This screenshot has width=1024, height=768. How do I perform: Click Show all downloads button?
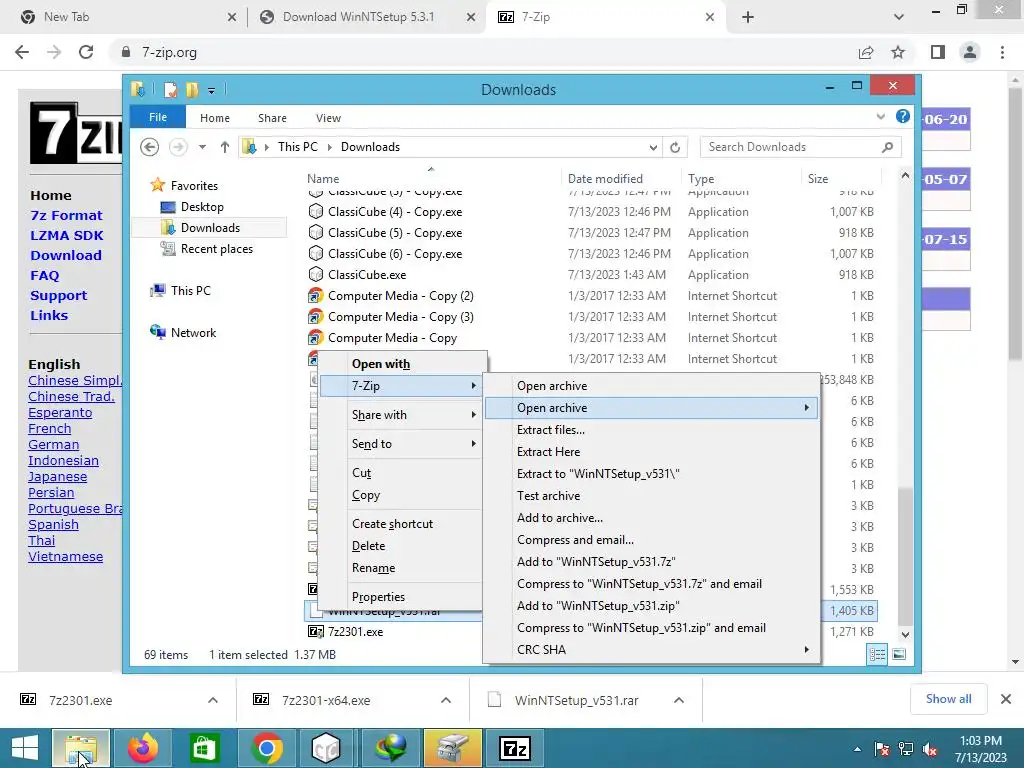[x=948, y=699]
